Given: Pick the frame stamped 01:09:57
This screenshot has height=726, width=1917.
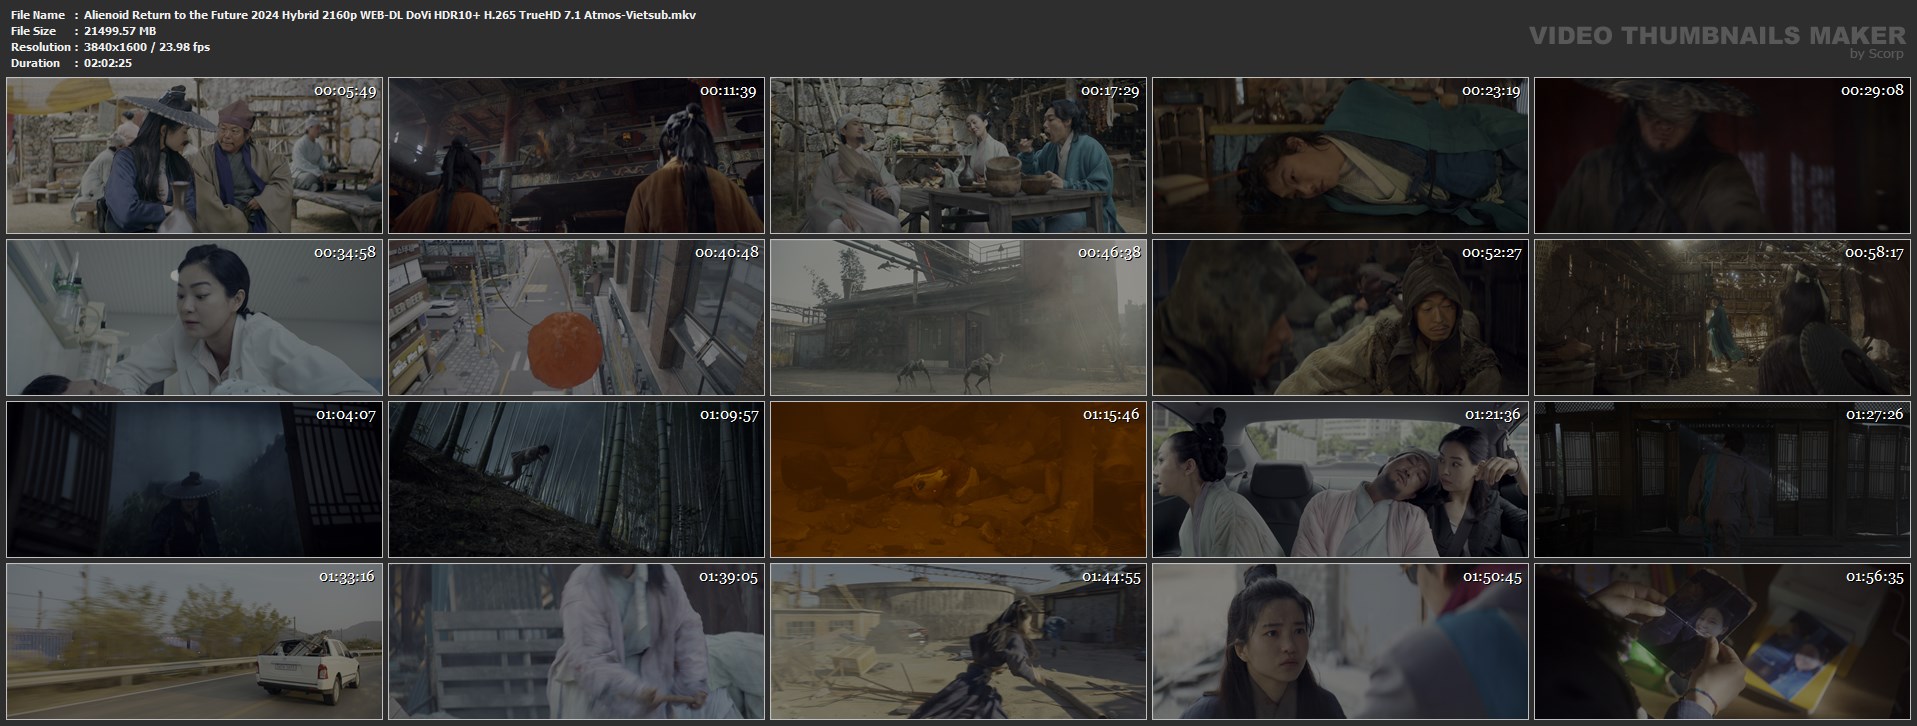Looking at the screenshot, I should [576, 480].
